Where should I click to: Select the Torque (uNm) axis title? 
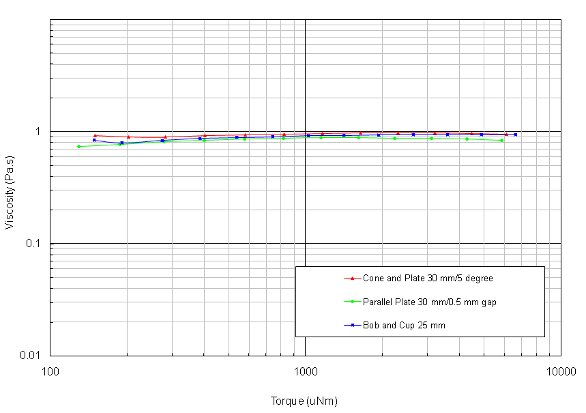pyautogui.click(x=304, y=401)
